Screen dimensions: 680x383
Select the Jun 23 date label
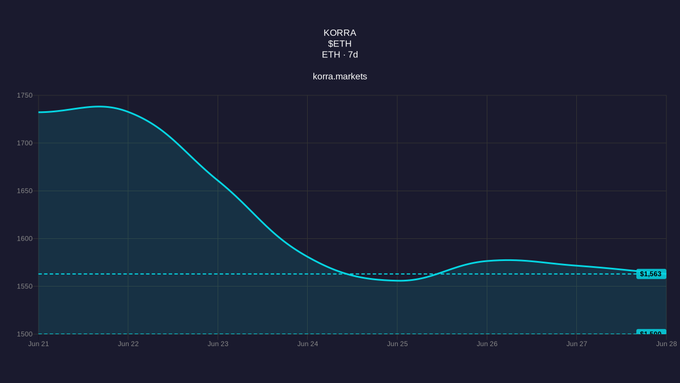[x=218, y=344]
